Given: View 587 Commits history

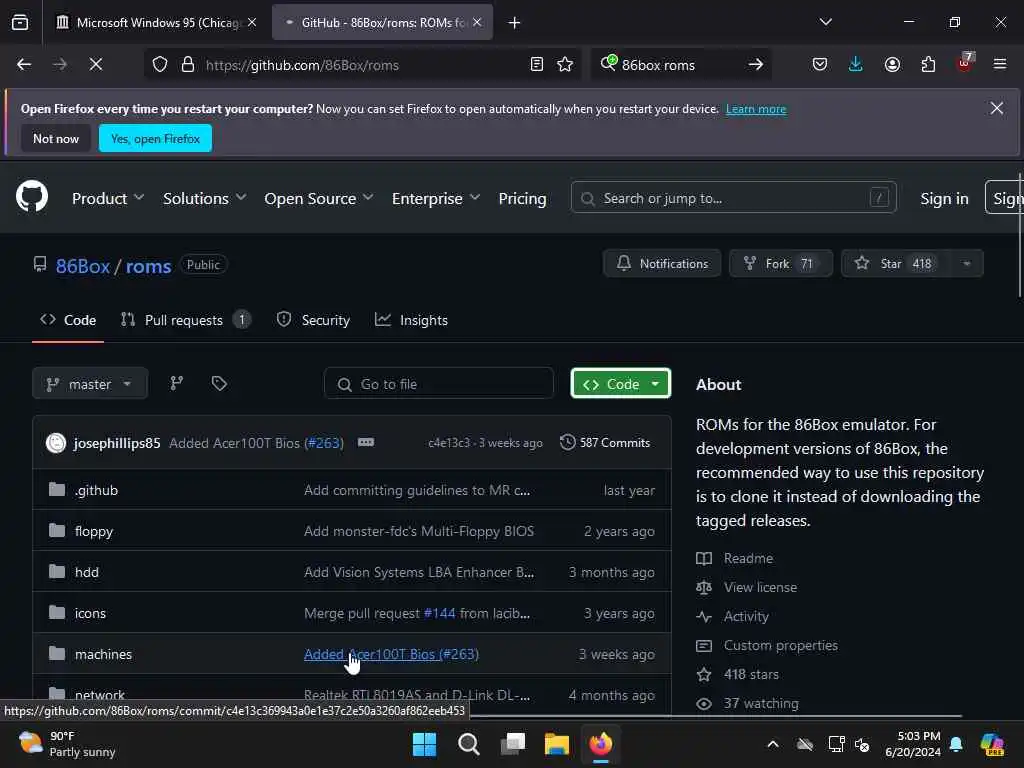Looking at the screenshot, I should (605, 443).
